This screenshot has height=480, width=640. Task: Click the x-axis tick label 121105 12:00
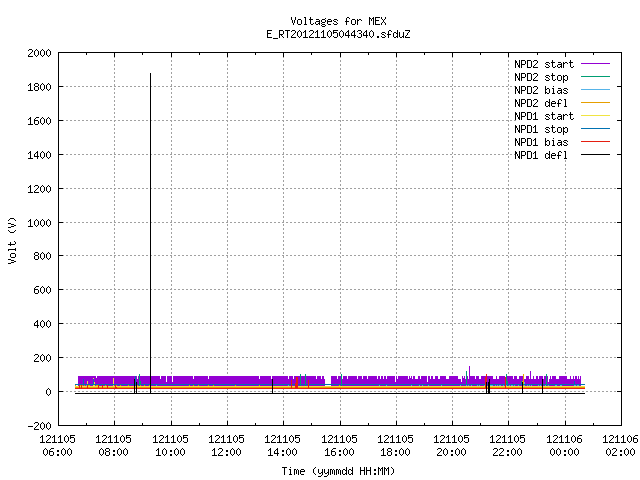[x=227, y=446]
